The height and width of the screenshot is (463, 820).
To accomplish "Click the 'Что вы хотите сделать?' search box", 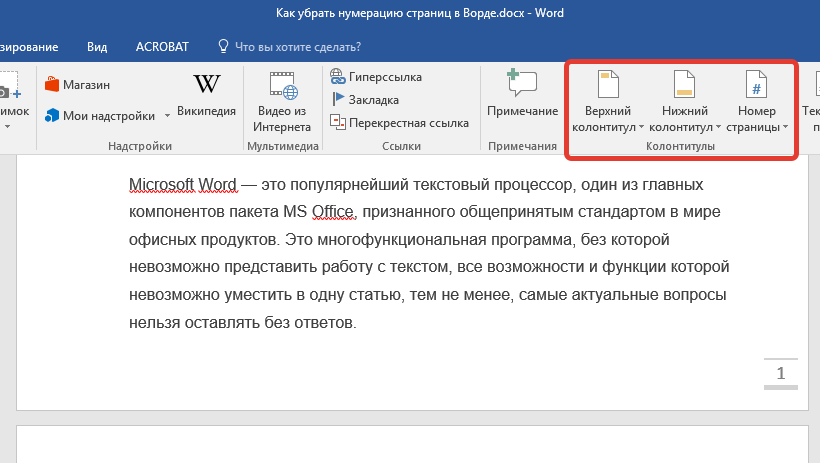I will (296, 46).
